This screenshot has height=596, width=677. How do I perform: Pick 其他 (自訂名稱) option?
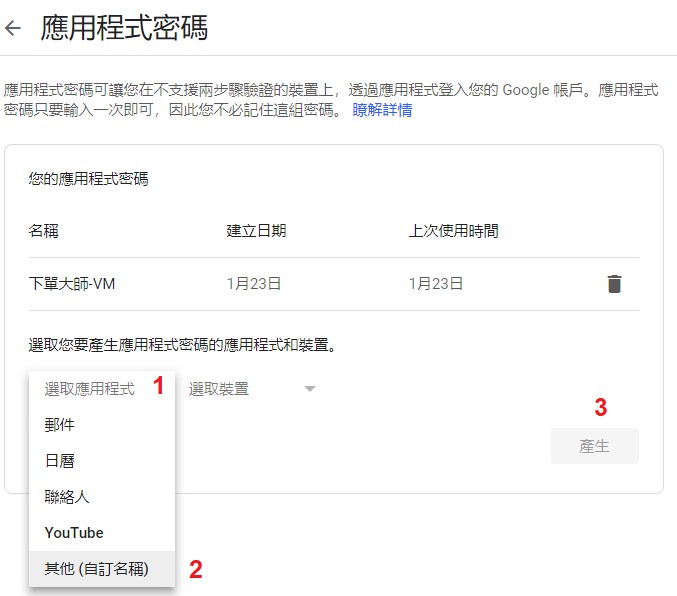point(102,569)
